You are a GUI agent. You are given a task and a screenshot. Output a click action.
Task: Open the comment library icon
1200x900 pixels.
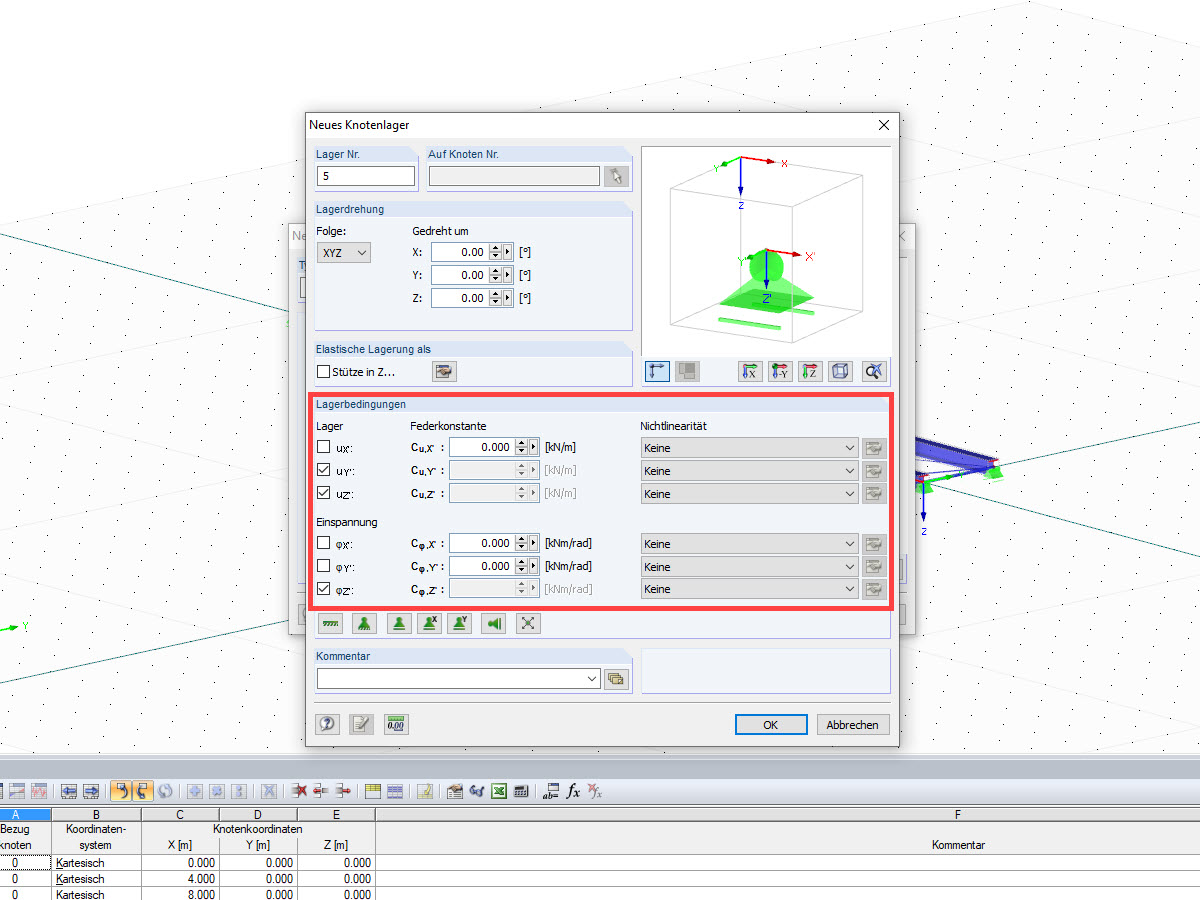pos(616,679)
